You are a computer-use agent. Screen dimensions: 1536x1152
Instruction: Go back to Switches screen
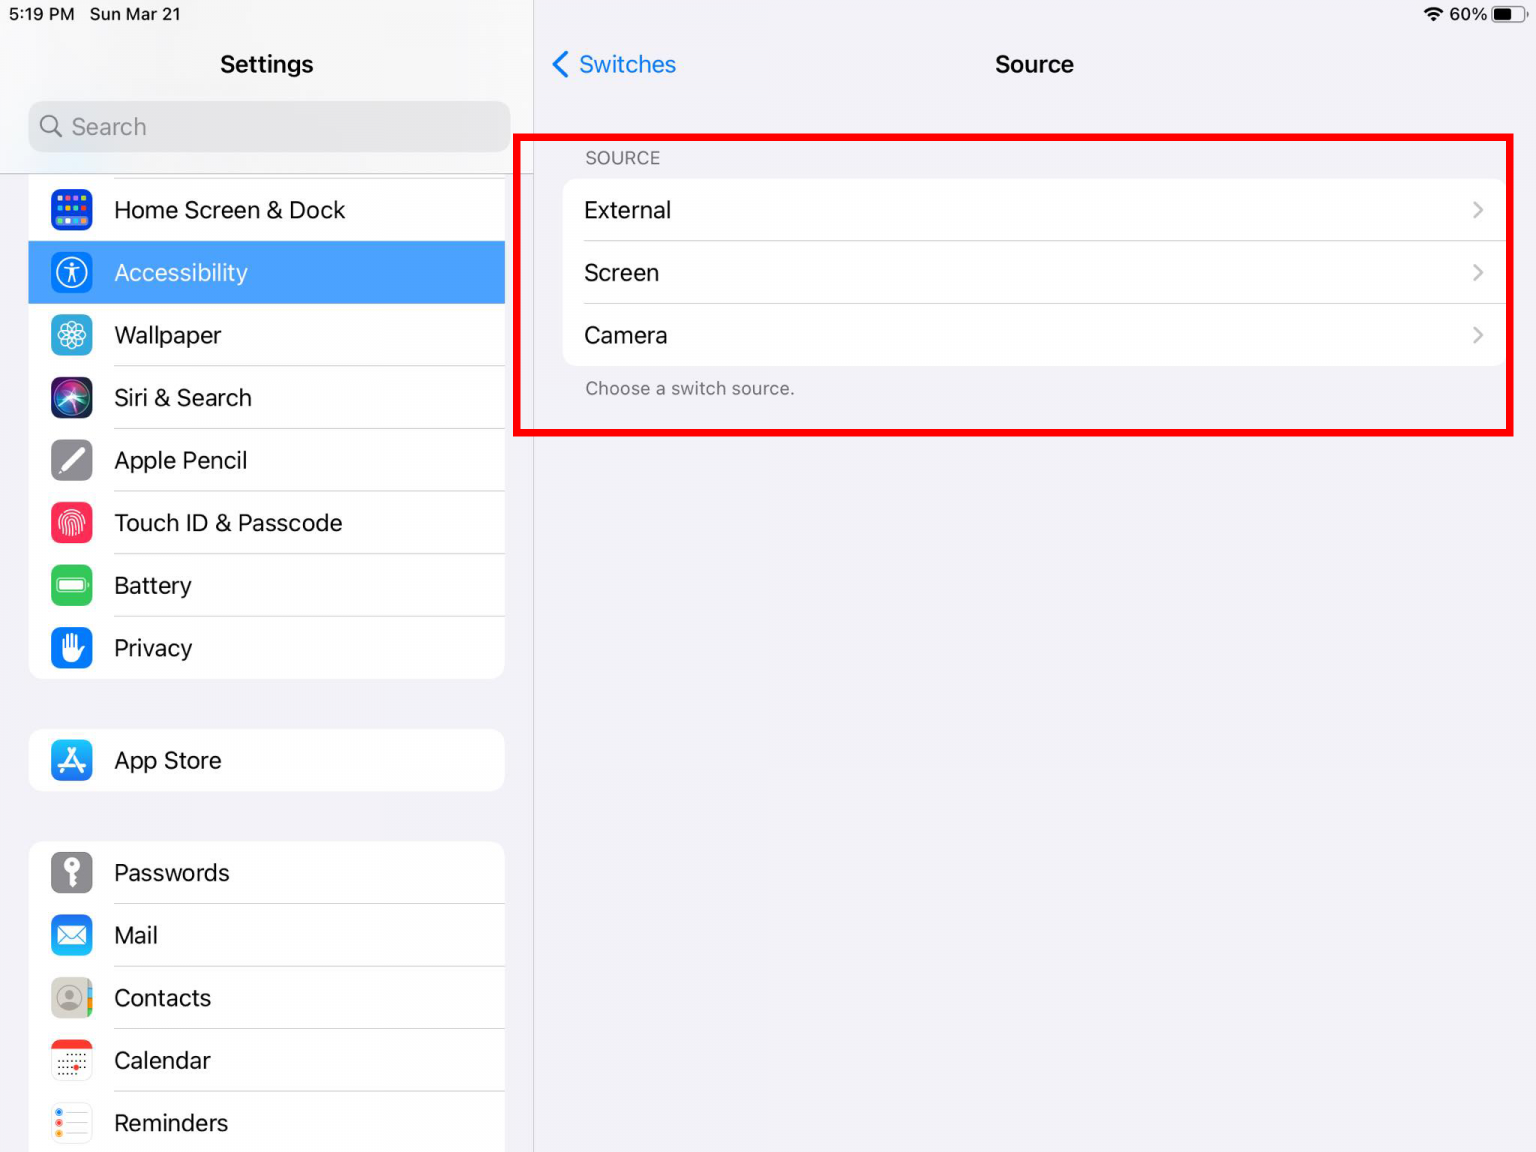[612, 64]
